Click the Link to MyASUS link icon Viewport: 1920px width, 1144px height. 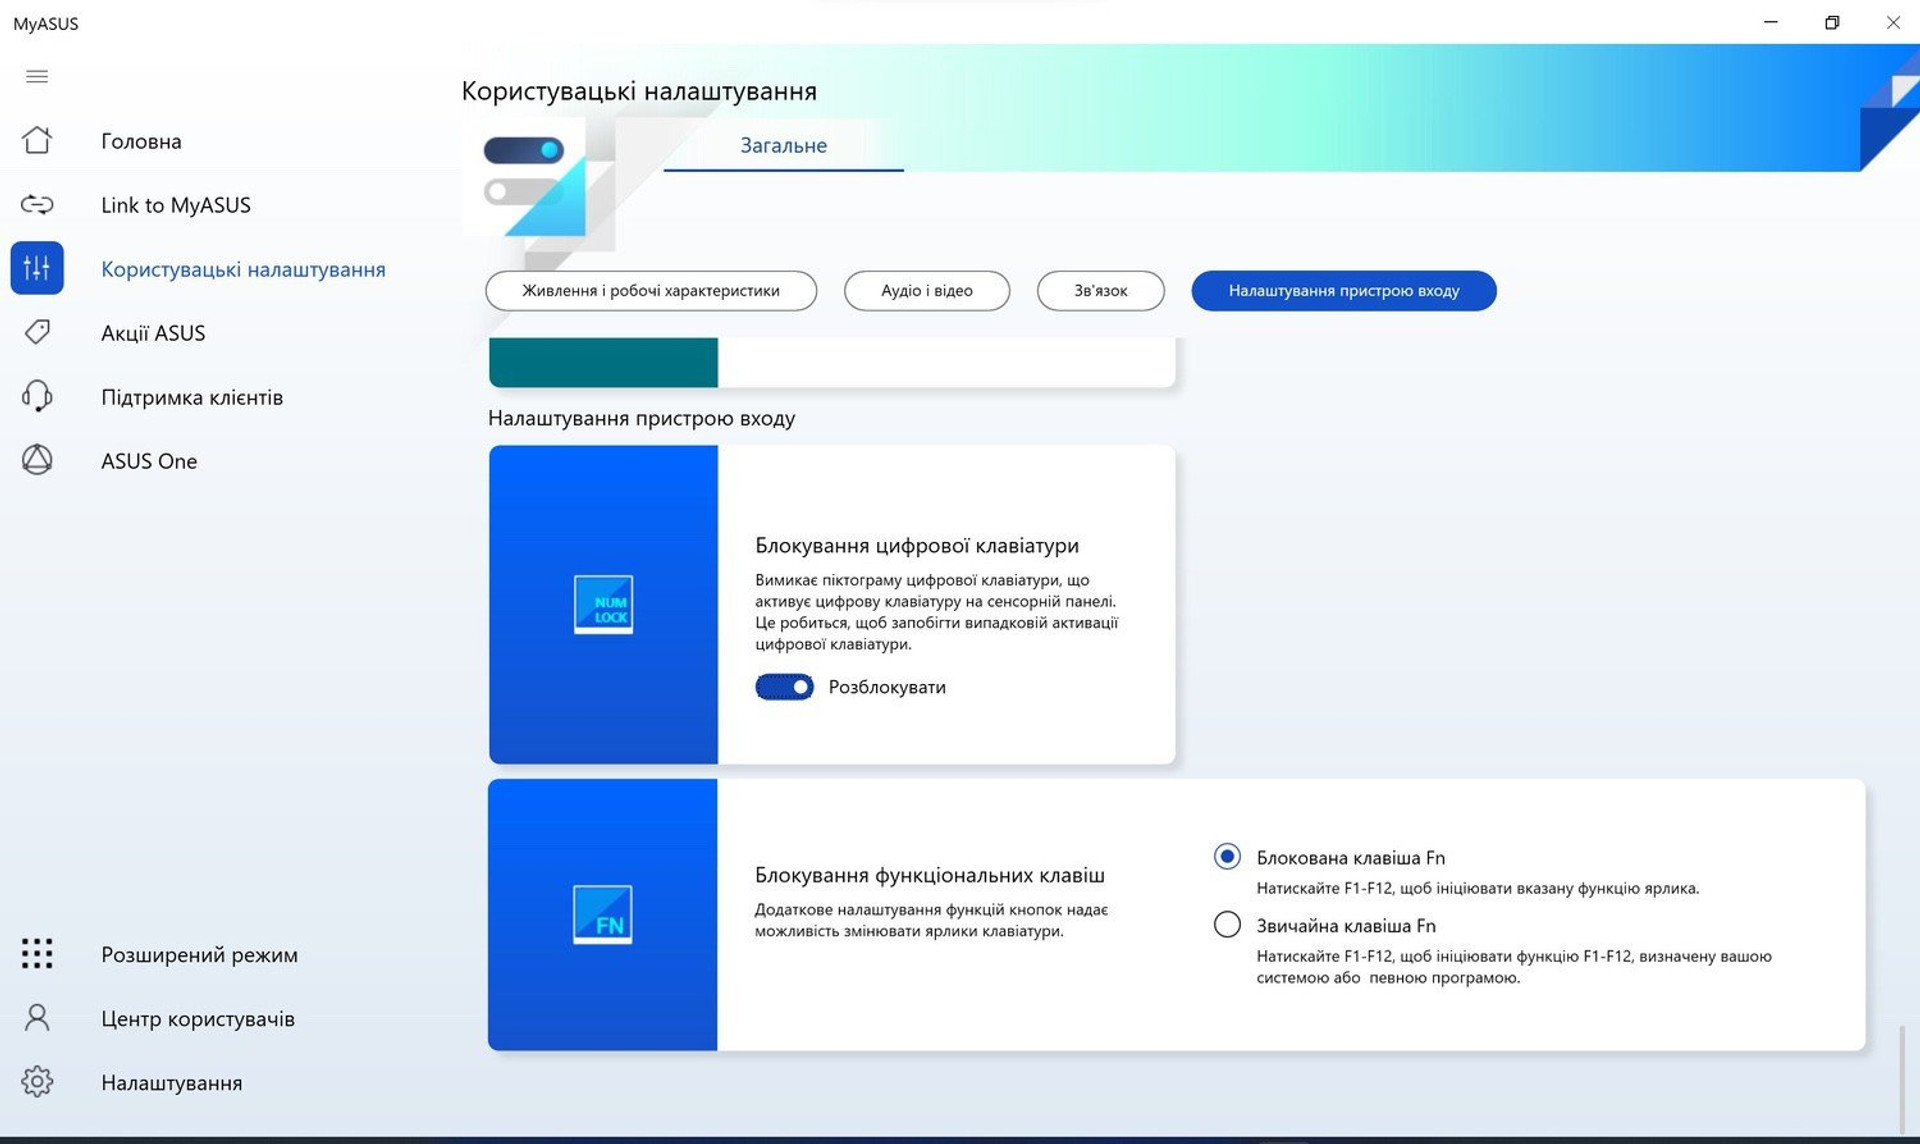tap(37, 205)
